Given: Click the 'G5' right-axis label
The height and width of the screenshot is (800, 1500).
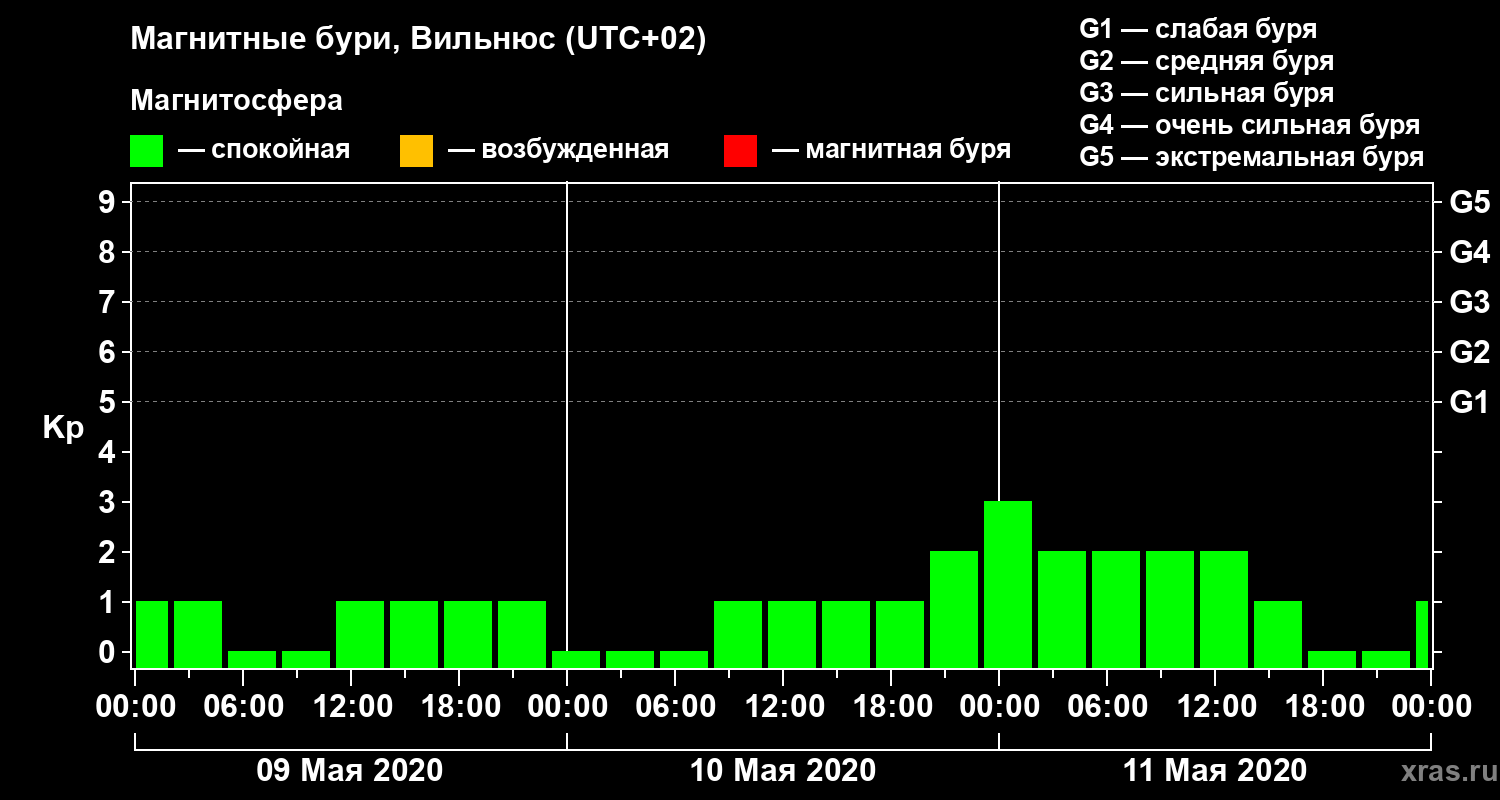Looking at the screenshot, I should coord(1469,203).
